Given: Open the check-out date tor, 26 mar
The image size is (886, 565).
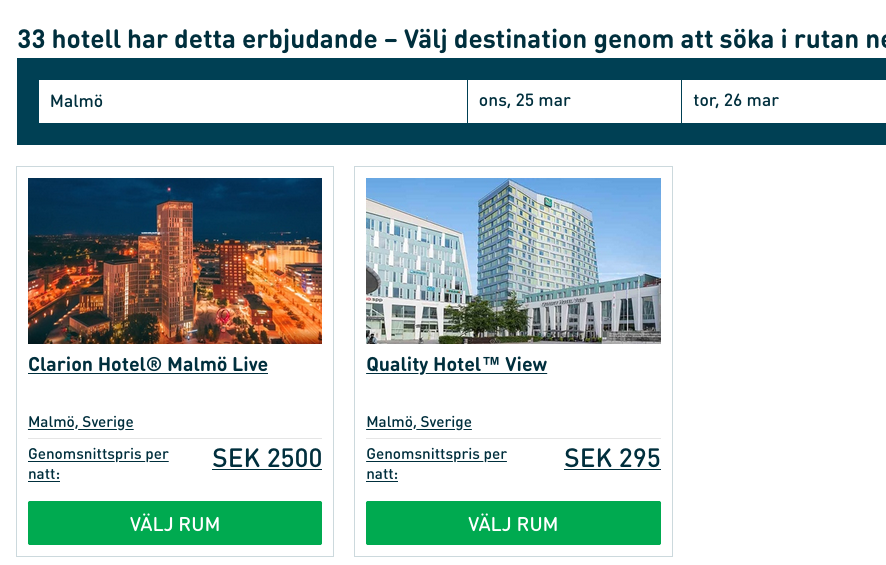Looking at the screenshot, I should point(782,101).
